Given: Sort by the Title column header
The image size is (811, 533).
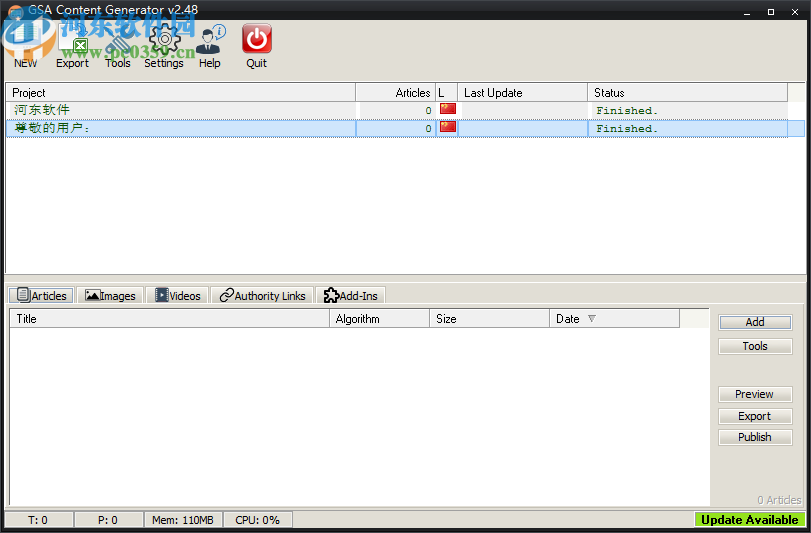Looking at the screenshot, I should coord(169,318).
